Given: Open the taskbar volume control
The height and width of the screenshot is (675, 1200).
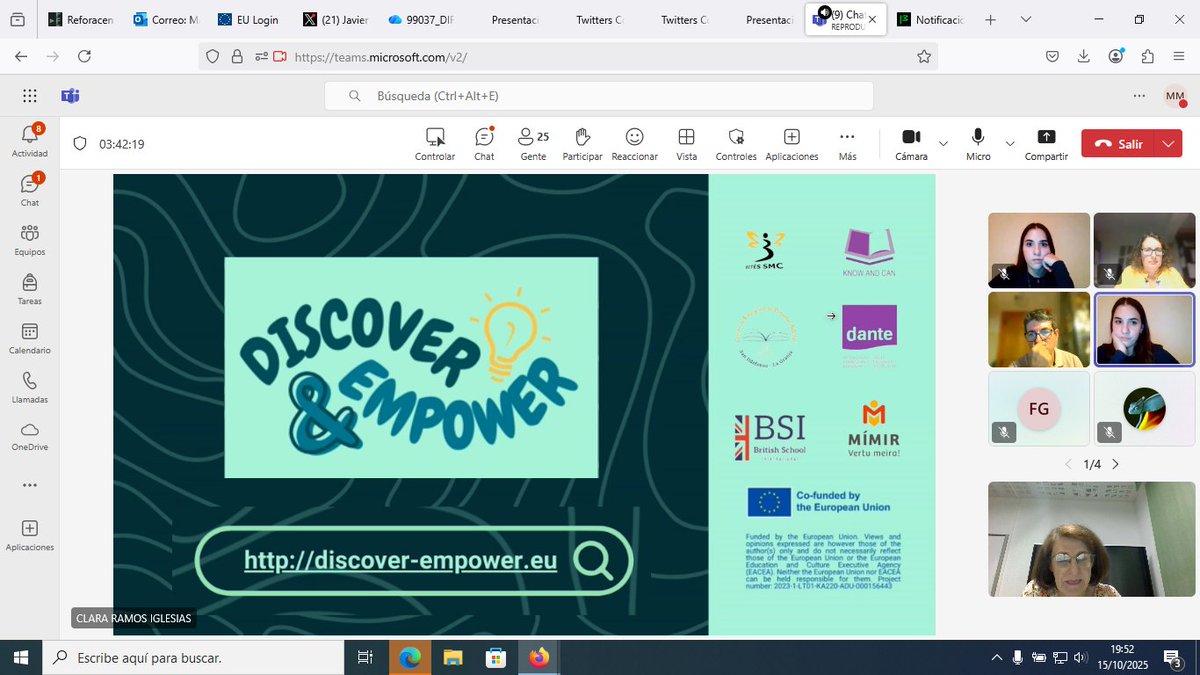Looking at the screenshot, I should point(1080,657).
